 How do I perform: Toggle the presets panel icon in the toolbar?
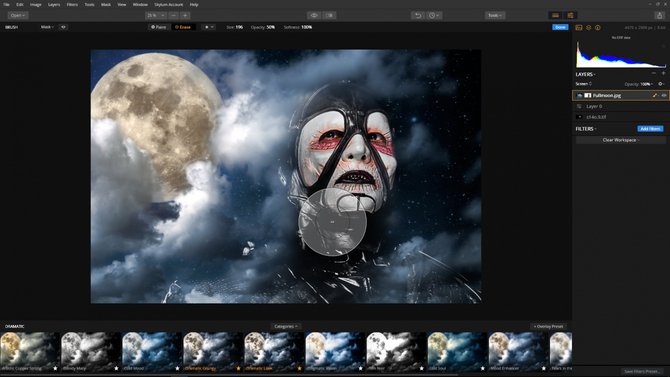(555, 15)
